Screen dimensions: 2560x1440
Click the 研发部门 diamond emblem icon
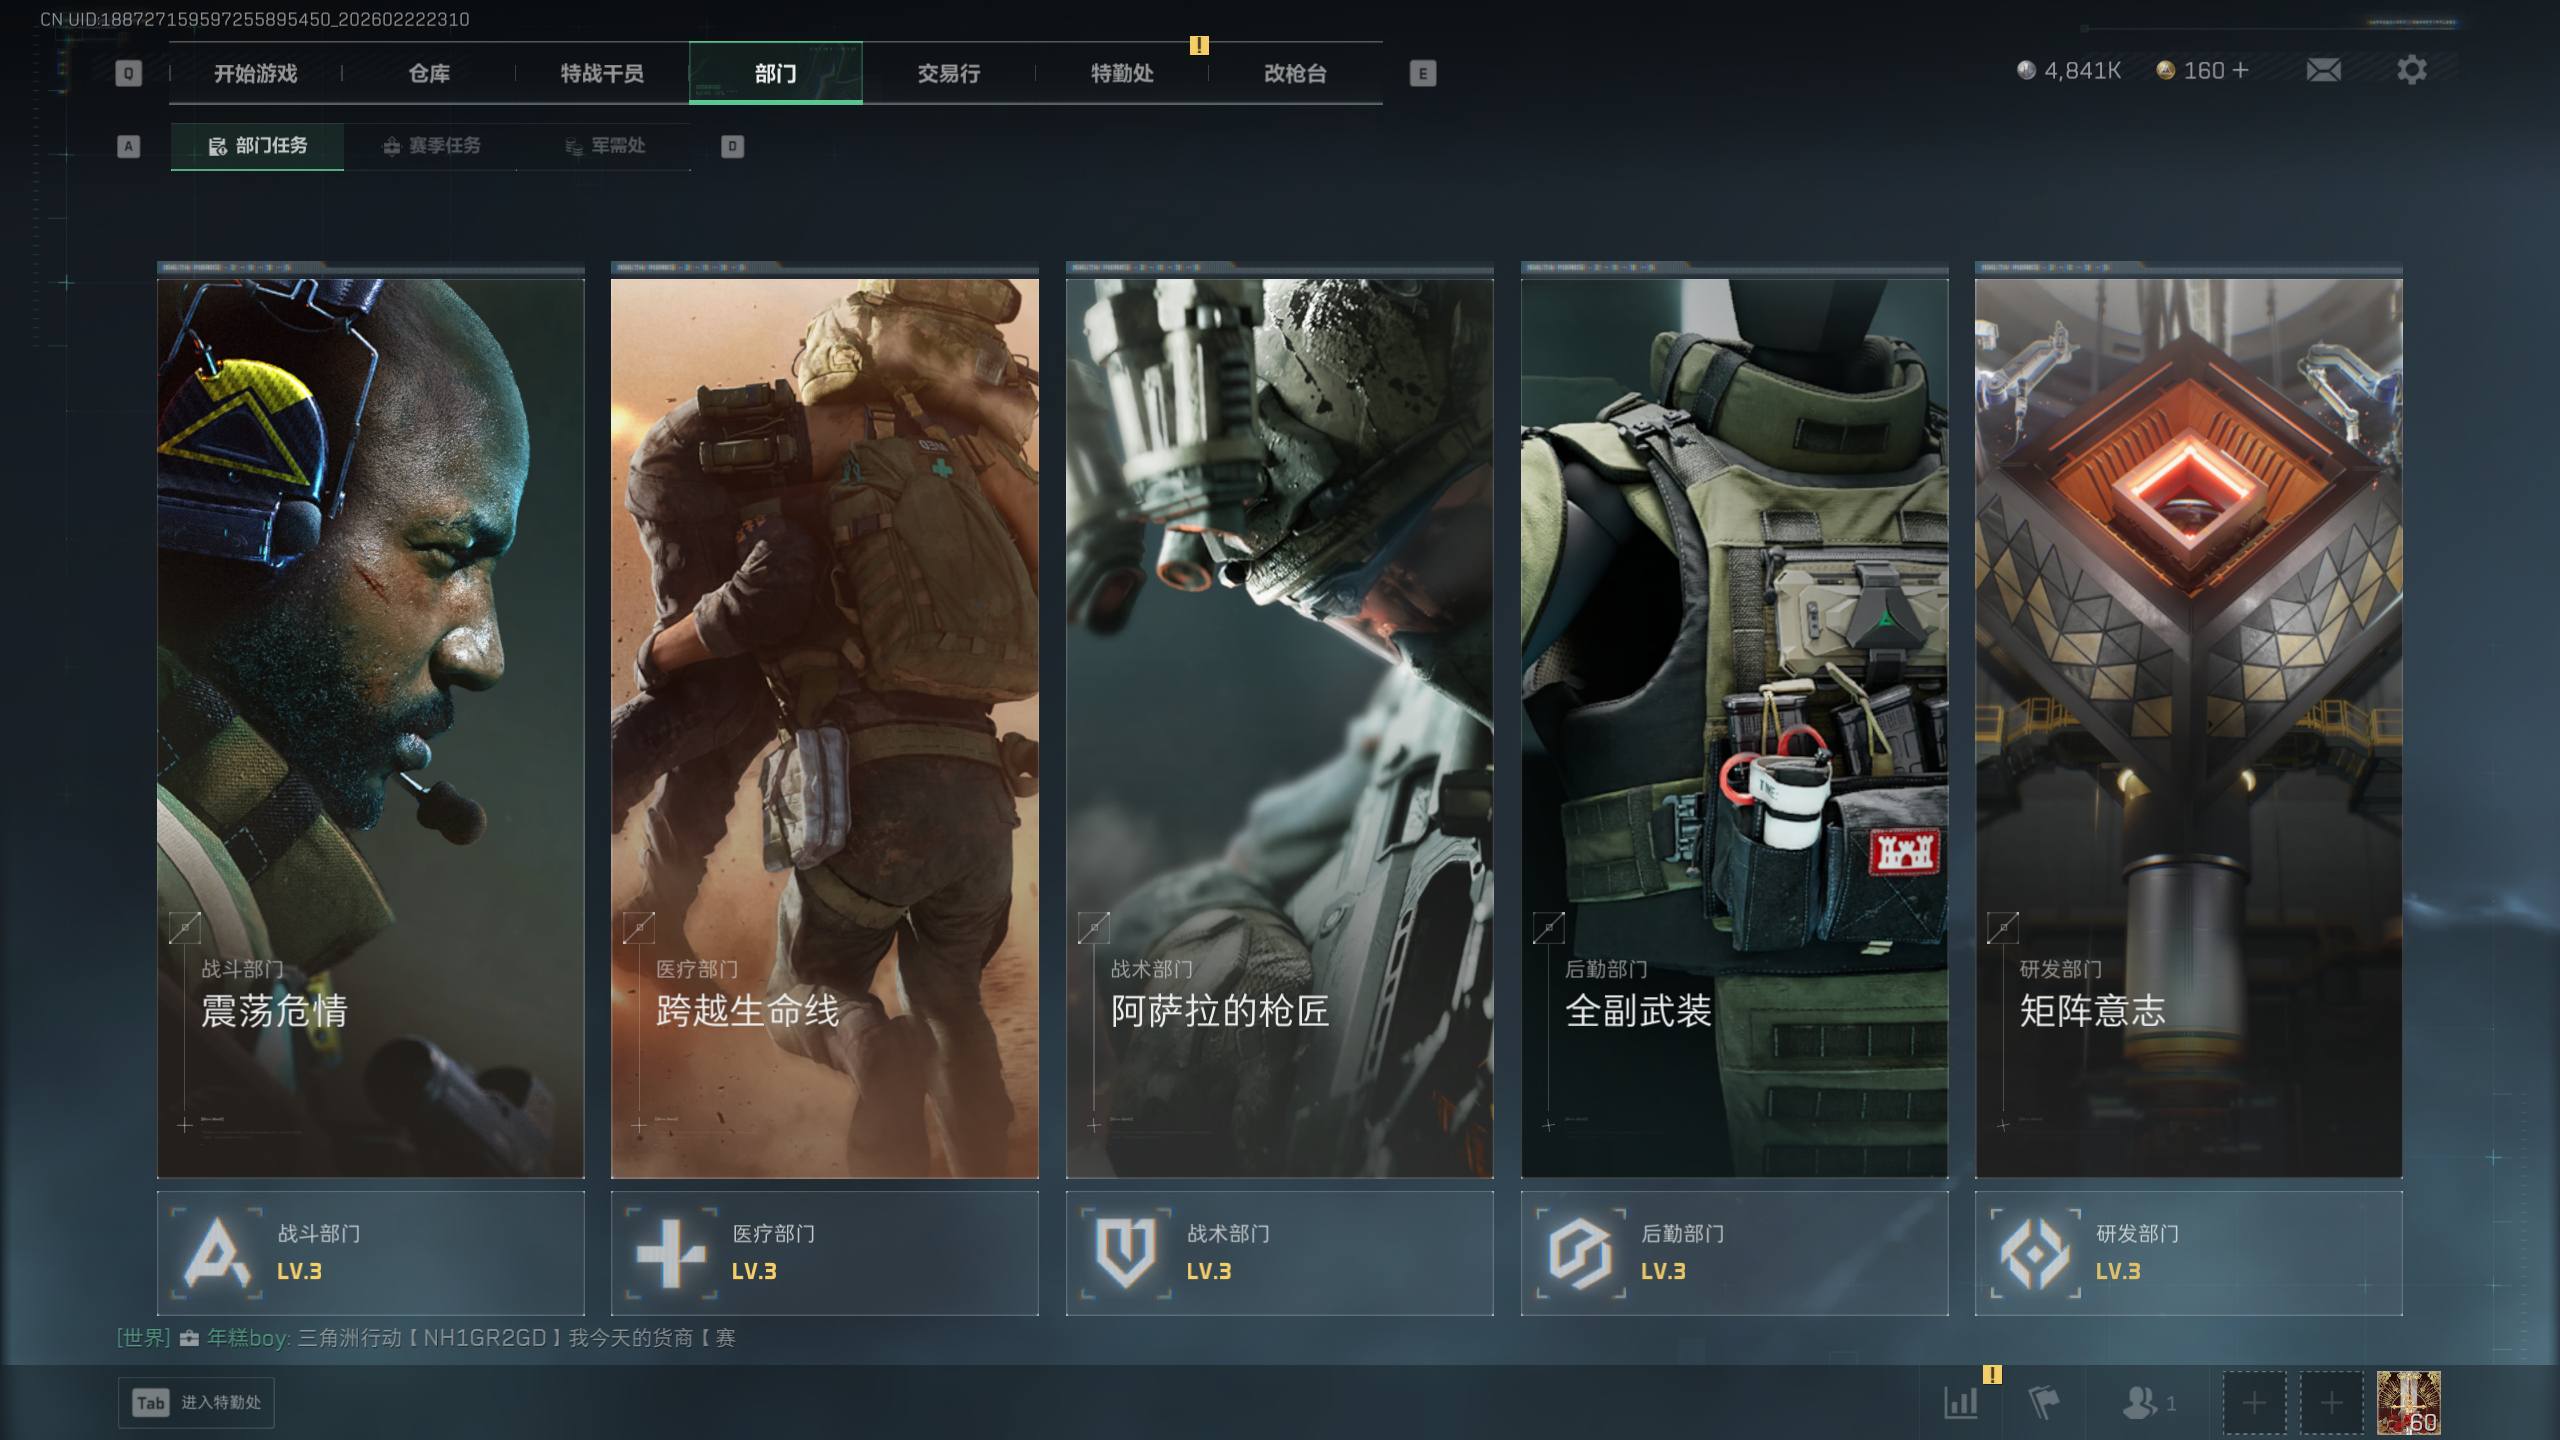point(2034,1253)
